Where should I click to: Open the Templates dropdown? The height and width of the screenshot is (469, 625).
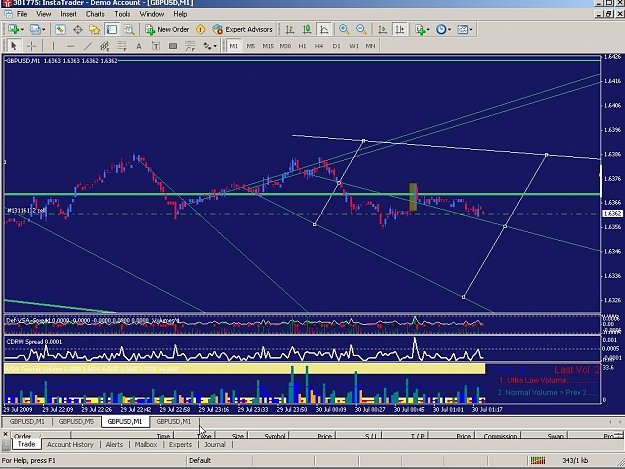tap(465, 29)
